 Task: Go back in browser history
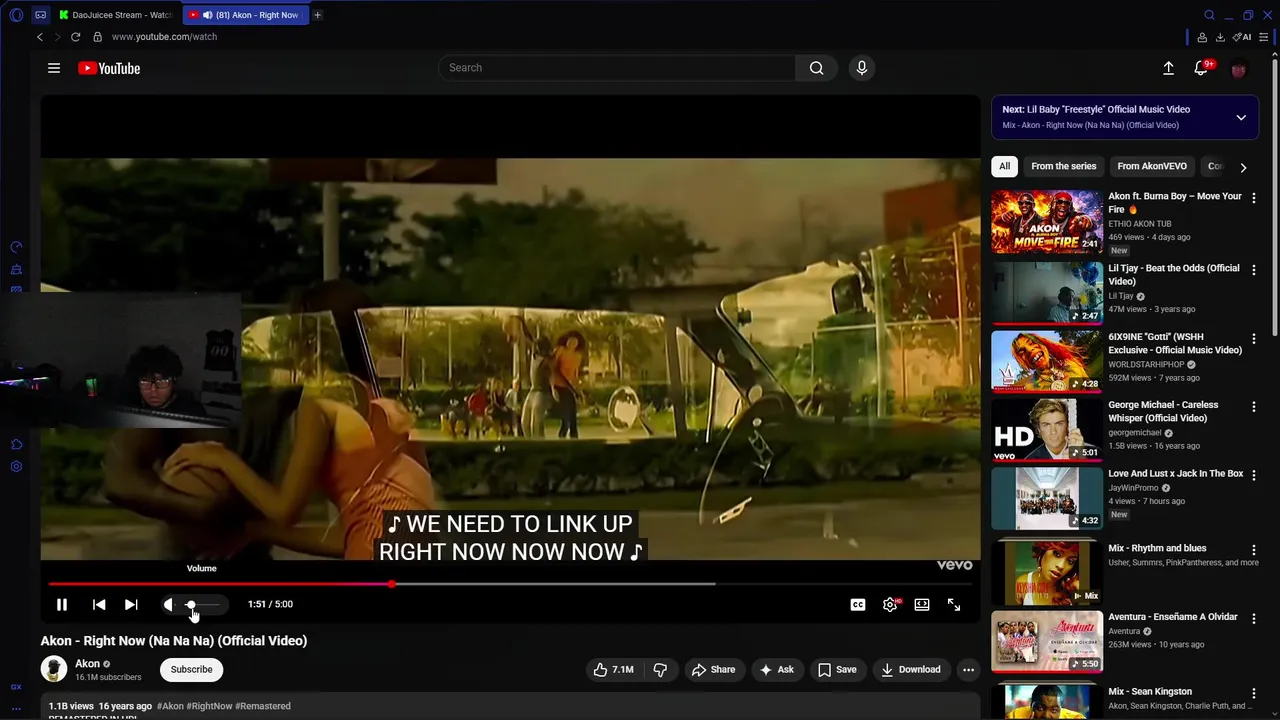tap(40, 37)
